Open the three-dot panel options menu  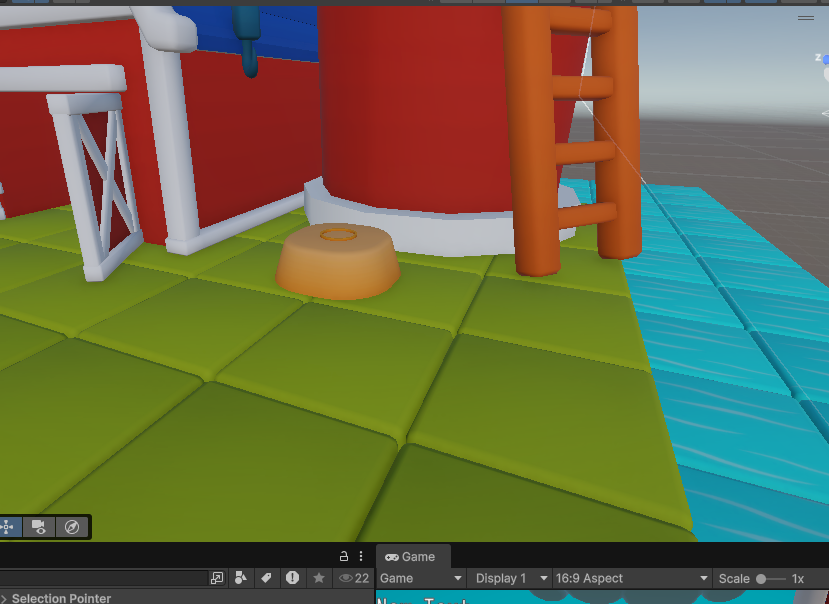(x=361, y=557)
